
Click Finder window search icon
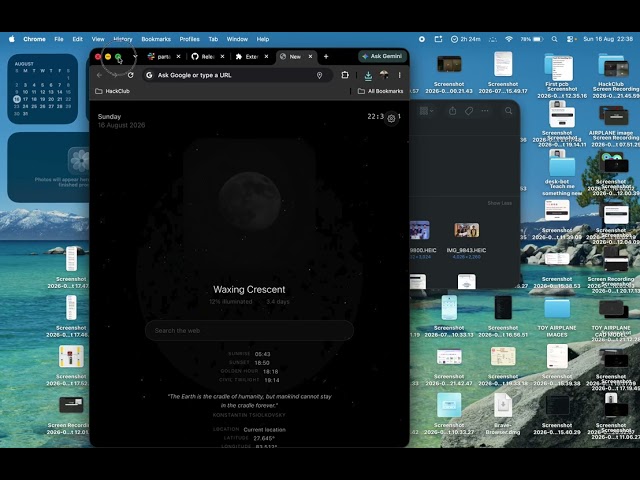(x=508, y=111)
